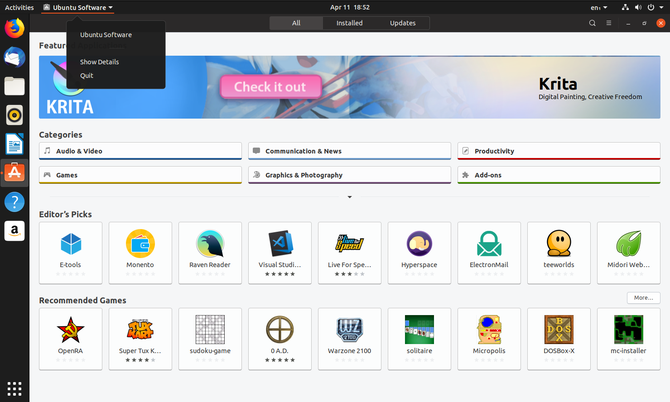Open the Raven Reader app tile
Image resolution: width=670 pixels, height=402 pixels.
[210, 252]
